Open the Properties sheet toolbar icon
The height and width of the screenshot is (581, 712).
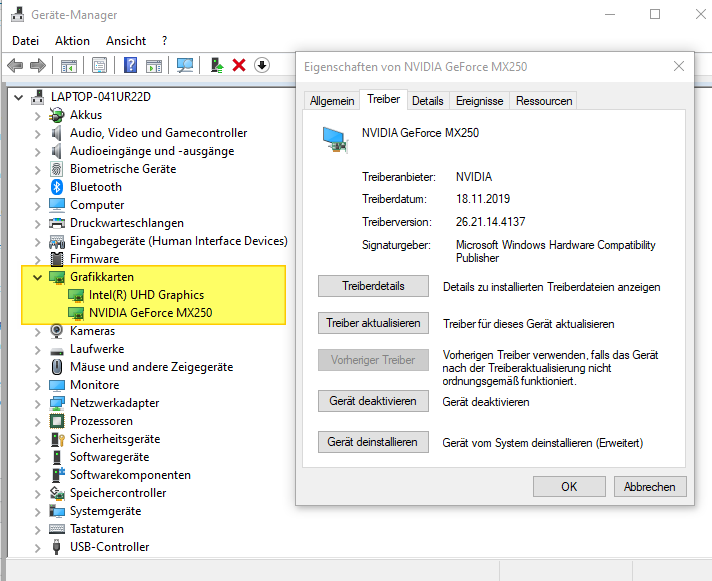[99, 66]
